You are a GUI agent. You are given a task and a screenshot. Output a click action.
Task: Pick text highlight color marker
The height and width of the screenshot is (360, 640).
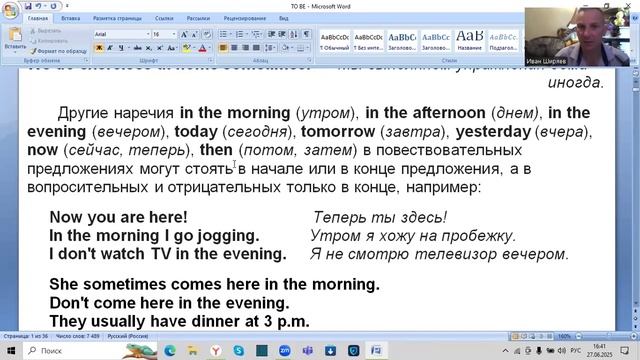(x=186, y=48)
